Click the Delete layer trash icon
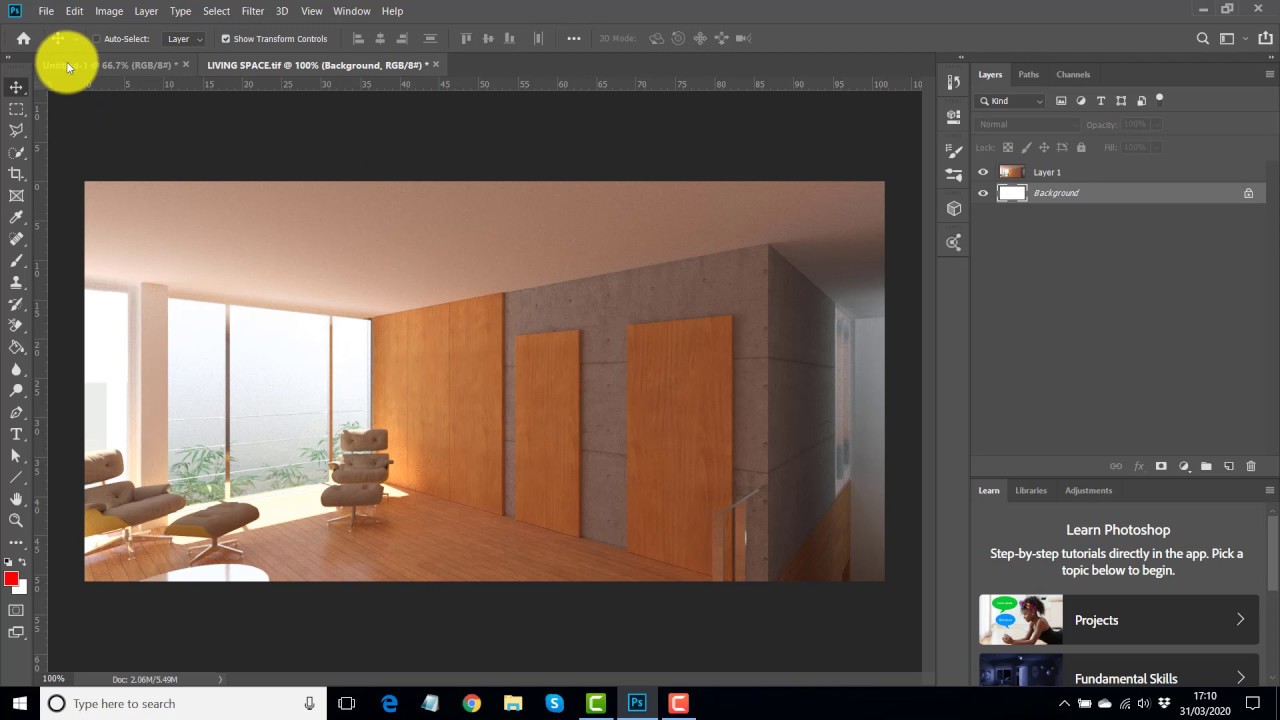 tap(1251, 466)
